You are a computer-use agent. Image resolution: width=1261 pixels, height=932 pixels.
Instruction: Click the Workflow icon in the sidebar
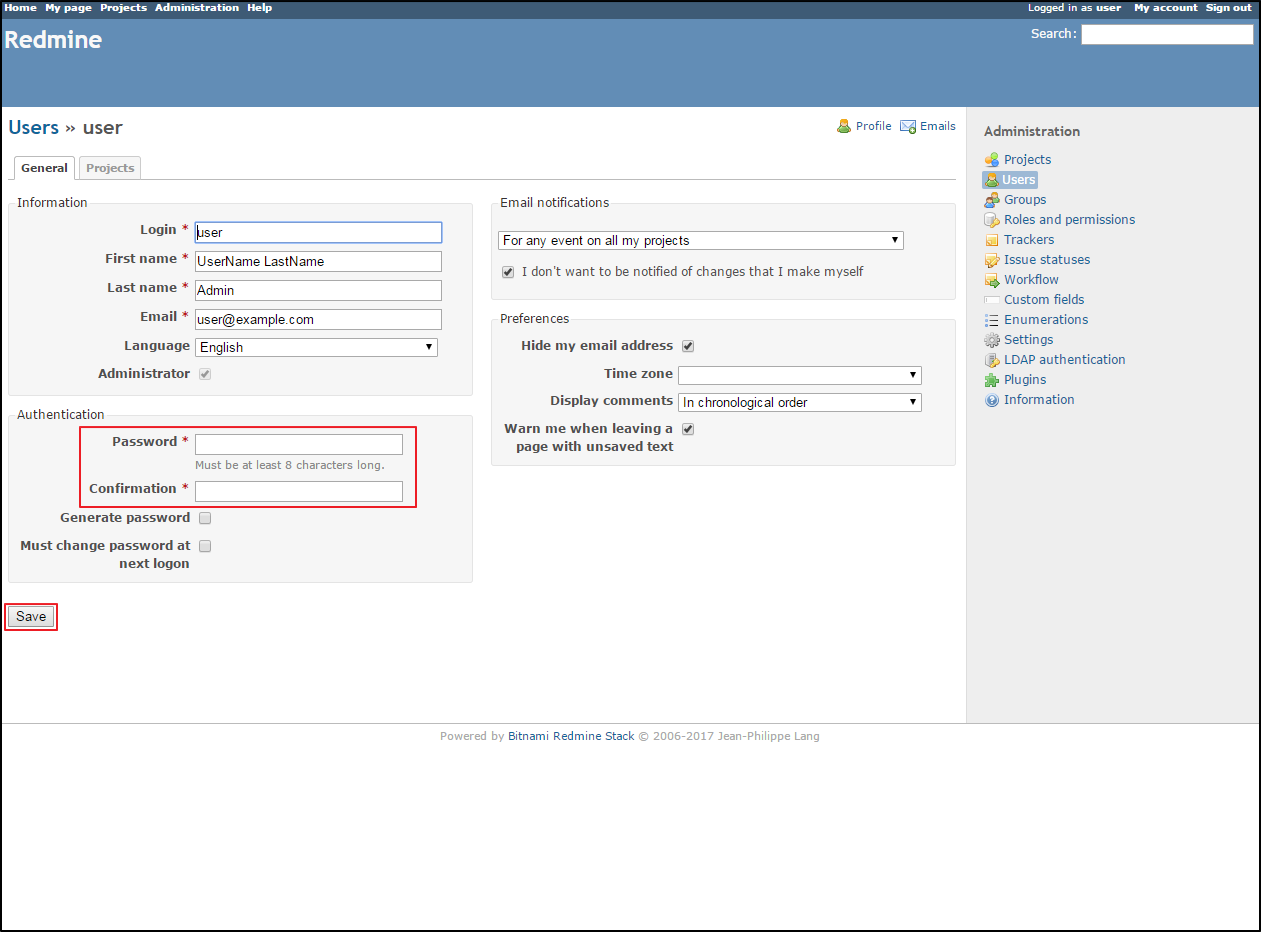point(992,280)
